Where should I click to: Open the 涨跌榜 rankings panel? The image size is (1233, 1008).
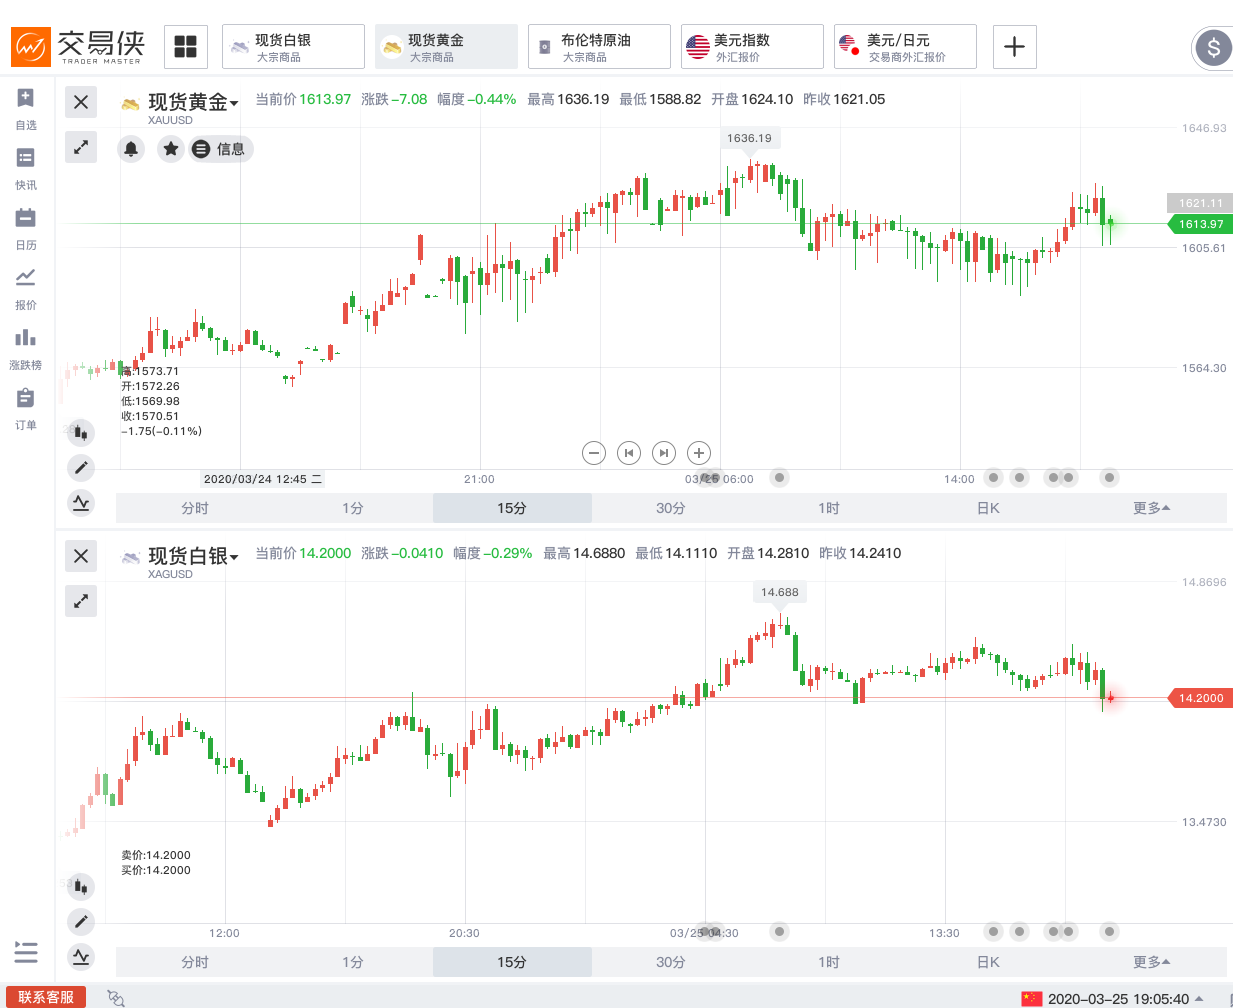[26, 352]
